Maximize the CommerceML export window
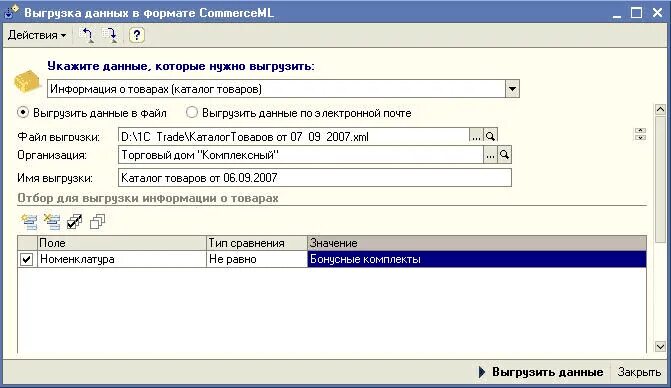Viewport: 671px width, 388px height. click(636, 13)
